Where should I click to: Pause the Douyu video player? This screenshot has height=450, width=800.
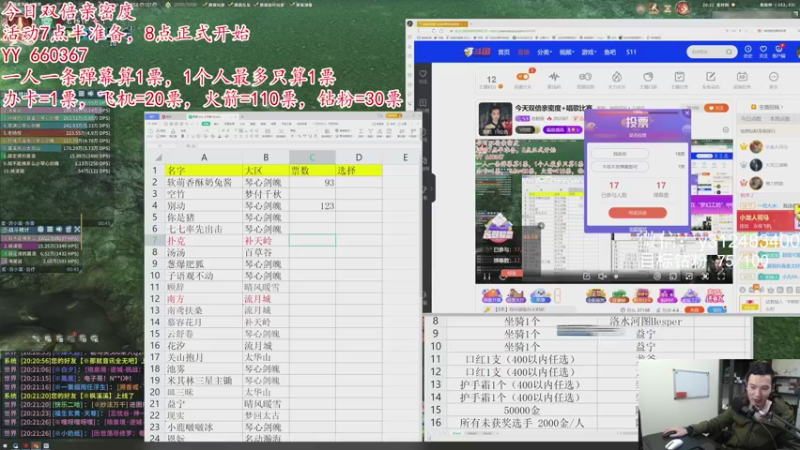(x=487, y=277)
